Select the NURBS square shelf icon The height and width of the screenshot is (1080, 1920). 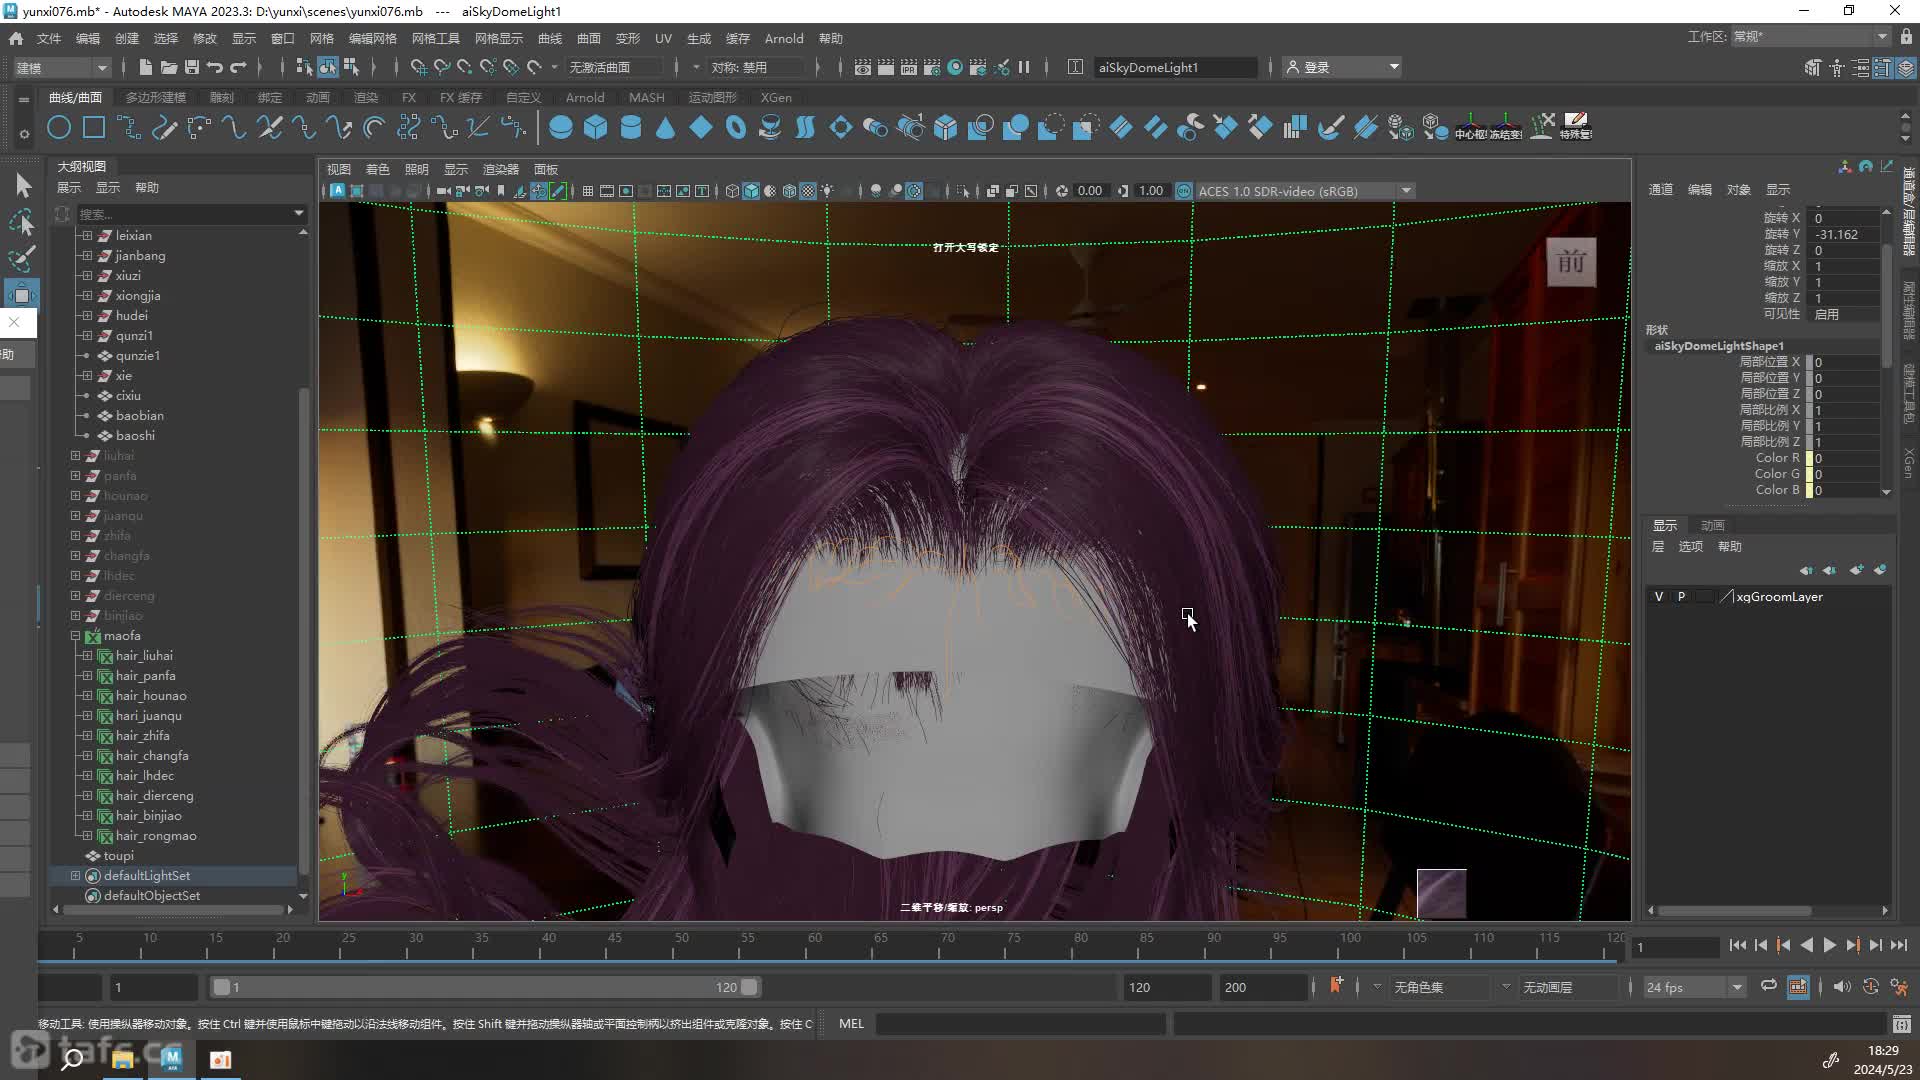coord(94,128)
